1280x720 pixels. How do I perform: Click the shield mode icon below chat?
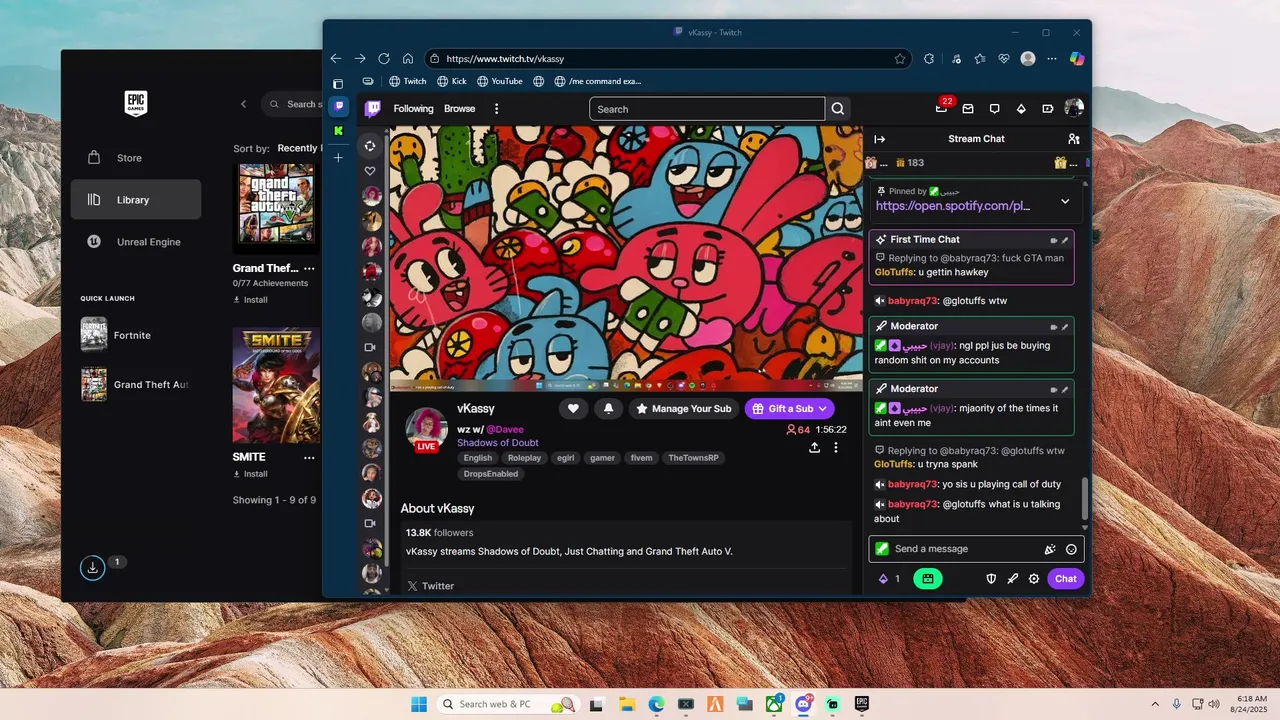click(x=991, y=578)
